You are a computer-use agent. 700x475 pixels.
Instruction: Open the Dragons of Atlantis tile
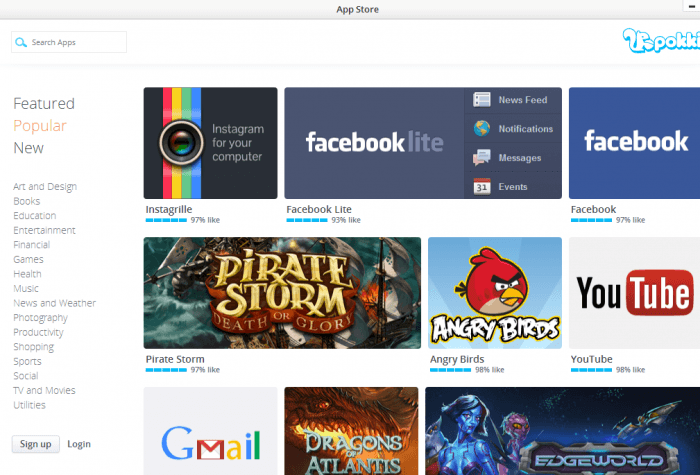pos(351,431)
